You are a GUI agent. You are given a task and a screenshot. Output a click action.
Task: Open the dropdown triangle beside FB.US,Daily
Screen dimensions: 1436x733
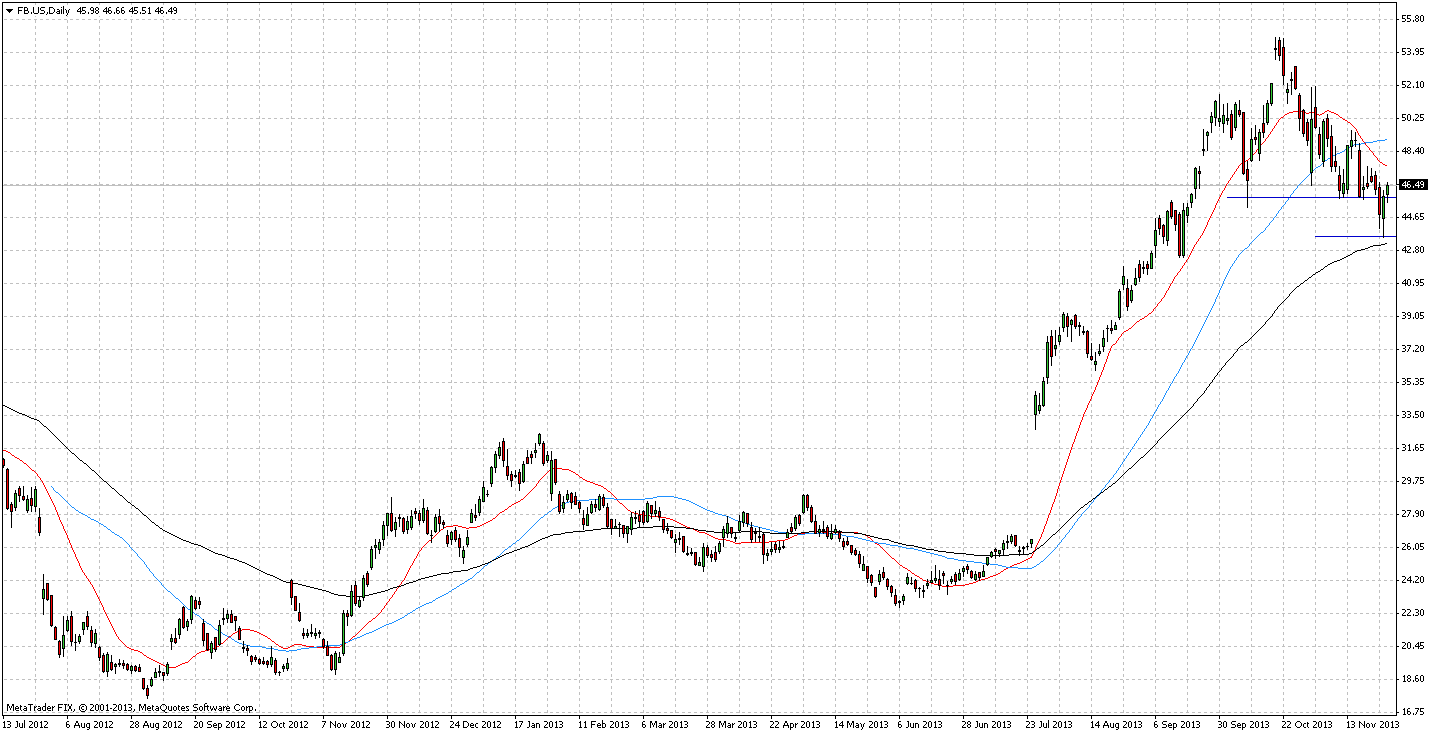pyautogui.click(x=9, y=10)
